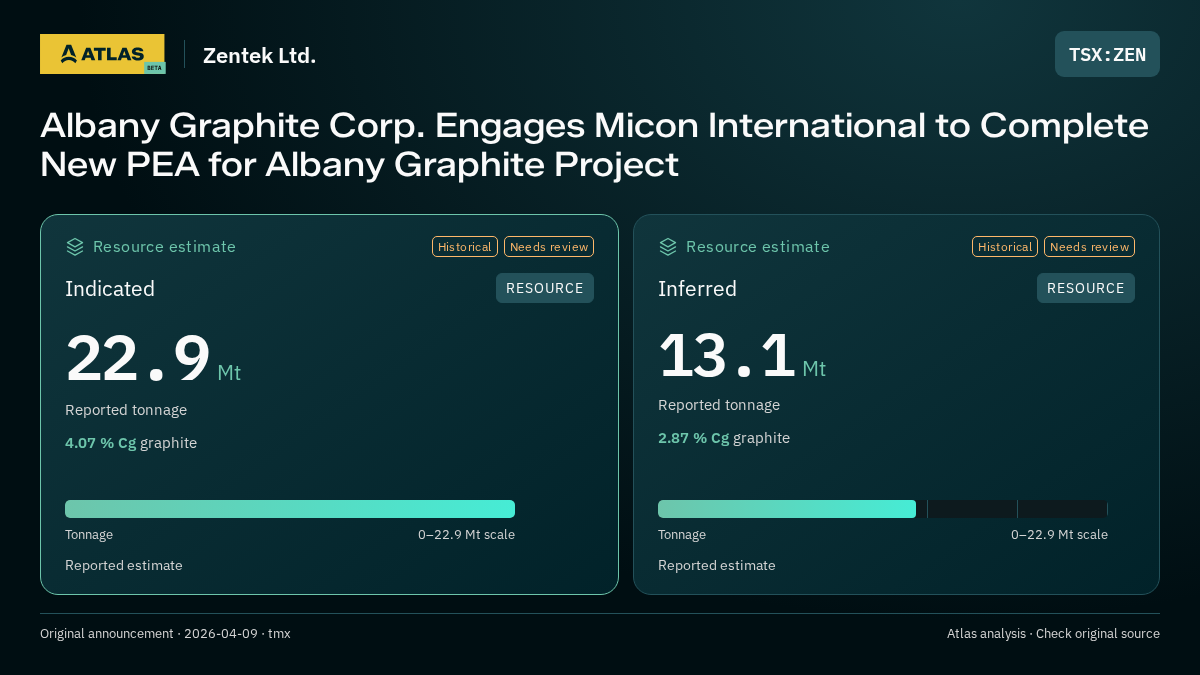Screen dimensions: 1200x675
Task: Click Resource estimate label in Indicated card
Action: click(164, 247)
